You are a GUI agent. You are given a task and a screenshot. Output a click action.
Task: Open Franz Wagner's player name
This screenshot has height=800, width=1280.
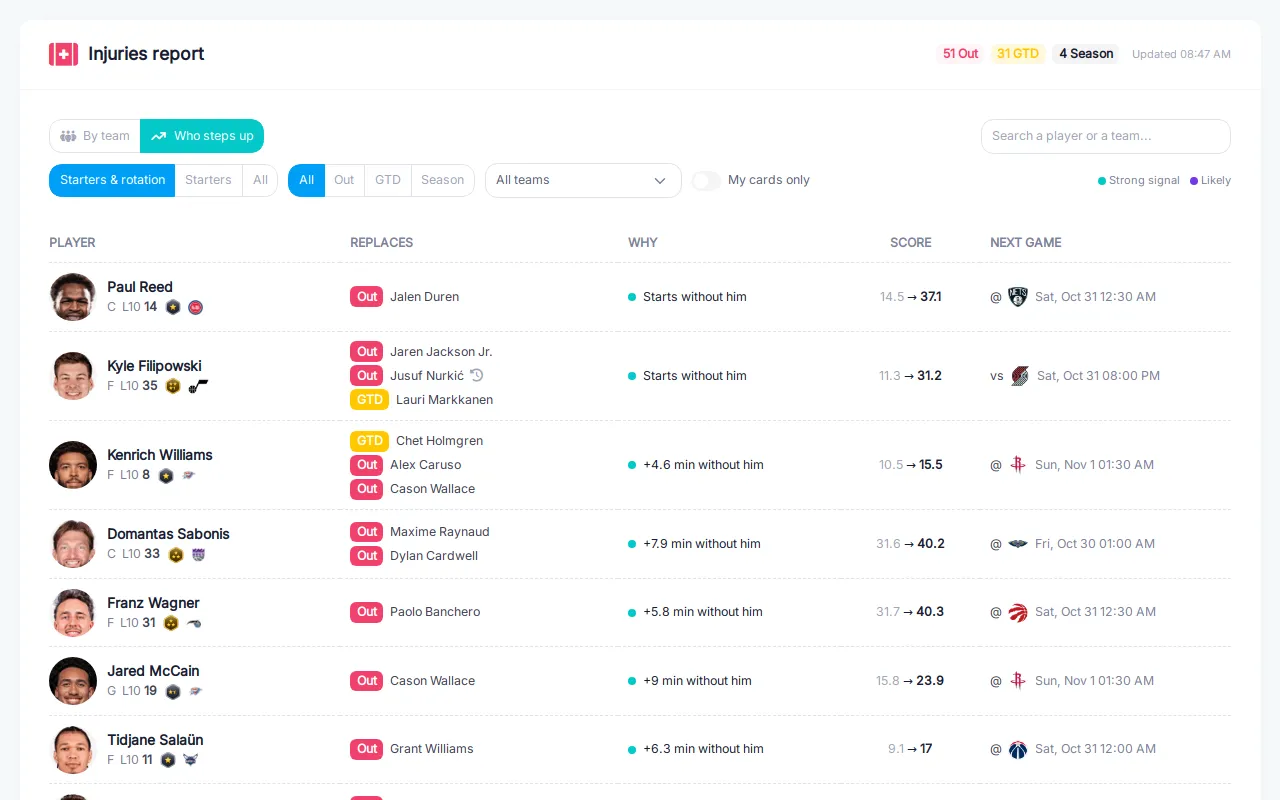[153, 603]
